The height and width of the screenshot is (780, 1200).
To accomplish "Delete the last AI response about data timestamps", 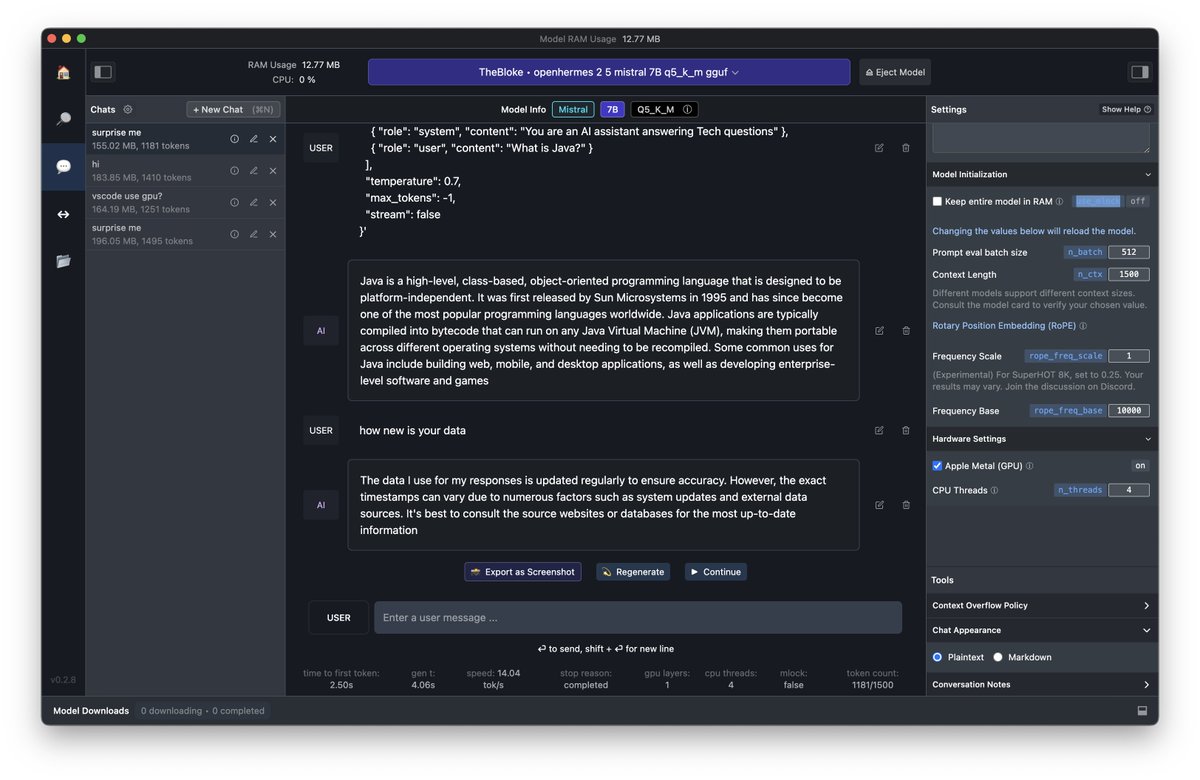I will [906, 505].
